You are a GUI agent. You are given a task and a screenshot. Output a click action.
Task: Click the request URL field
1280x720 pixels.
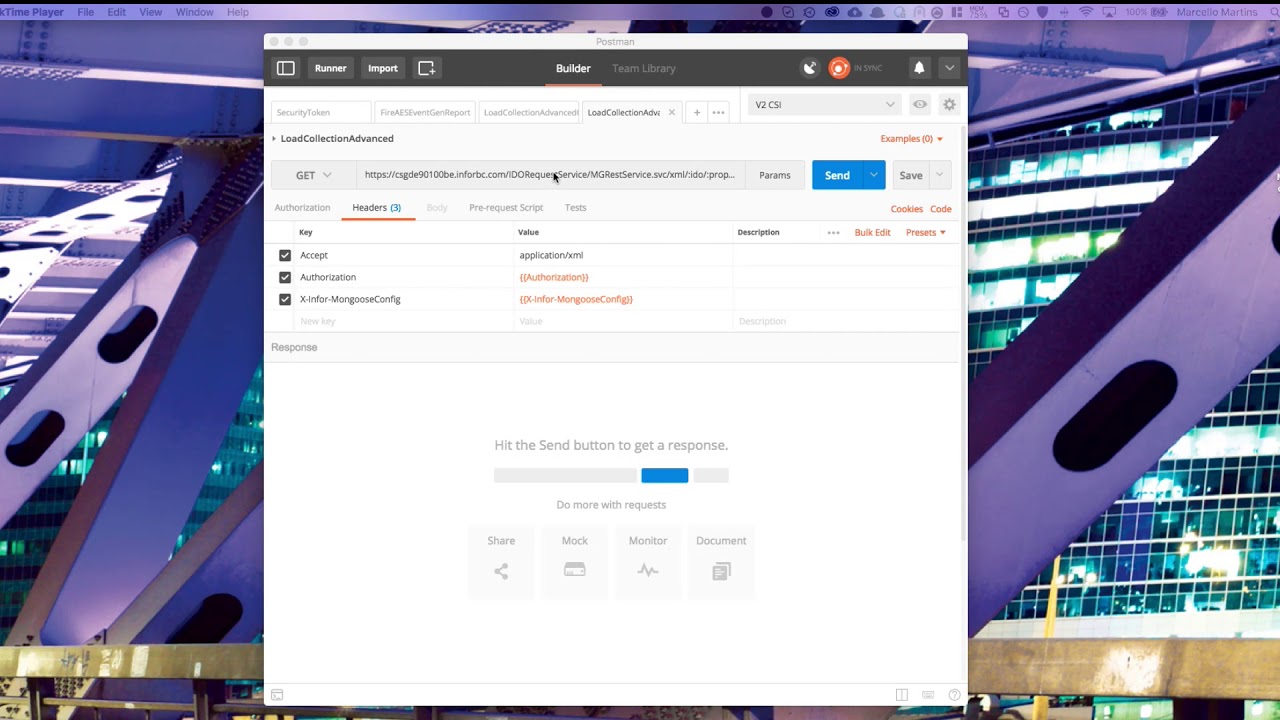coord(550,175)
